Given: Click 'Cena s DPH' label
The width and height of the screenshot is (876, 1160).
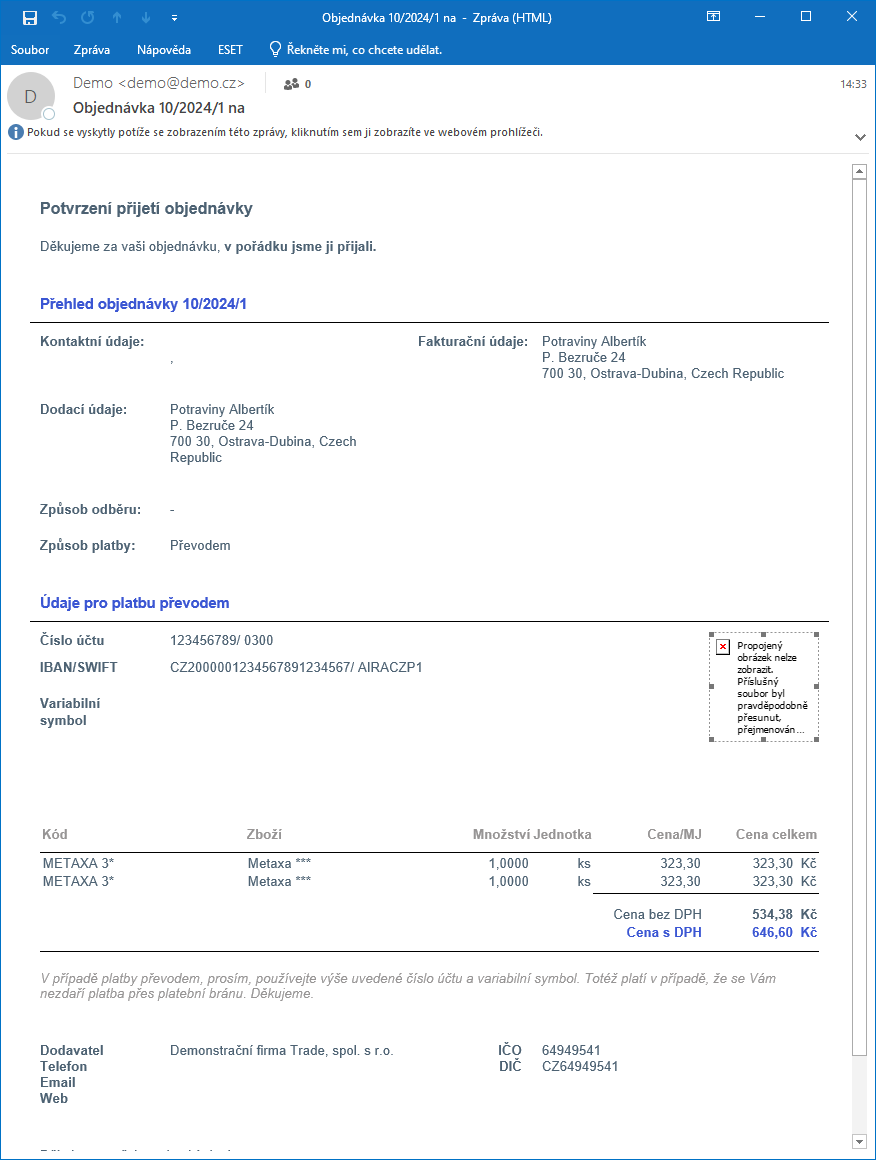Looking at the screenshot, I should pyautogui.click(x=664, y=932).
